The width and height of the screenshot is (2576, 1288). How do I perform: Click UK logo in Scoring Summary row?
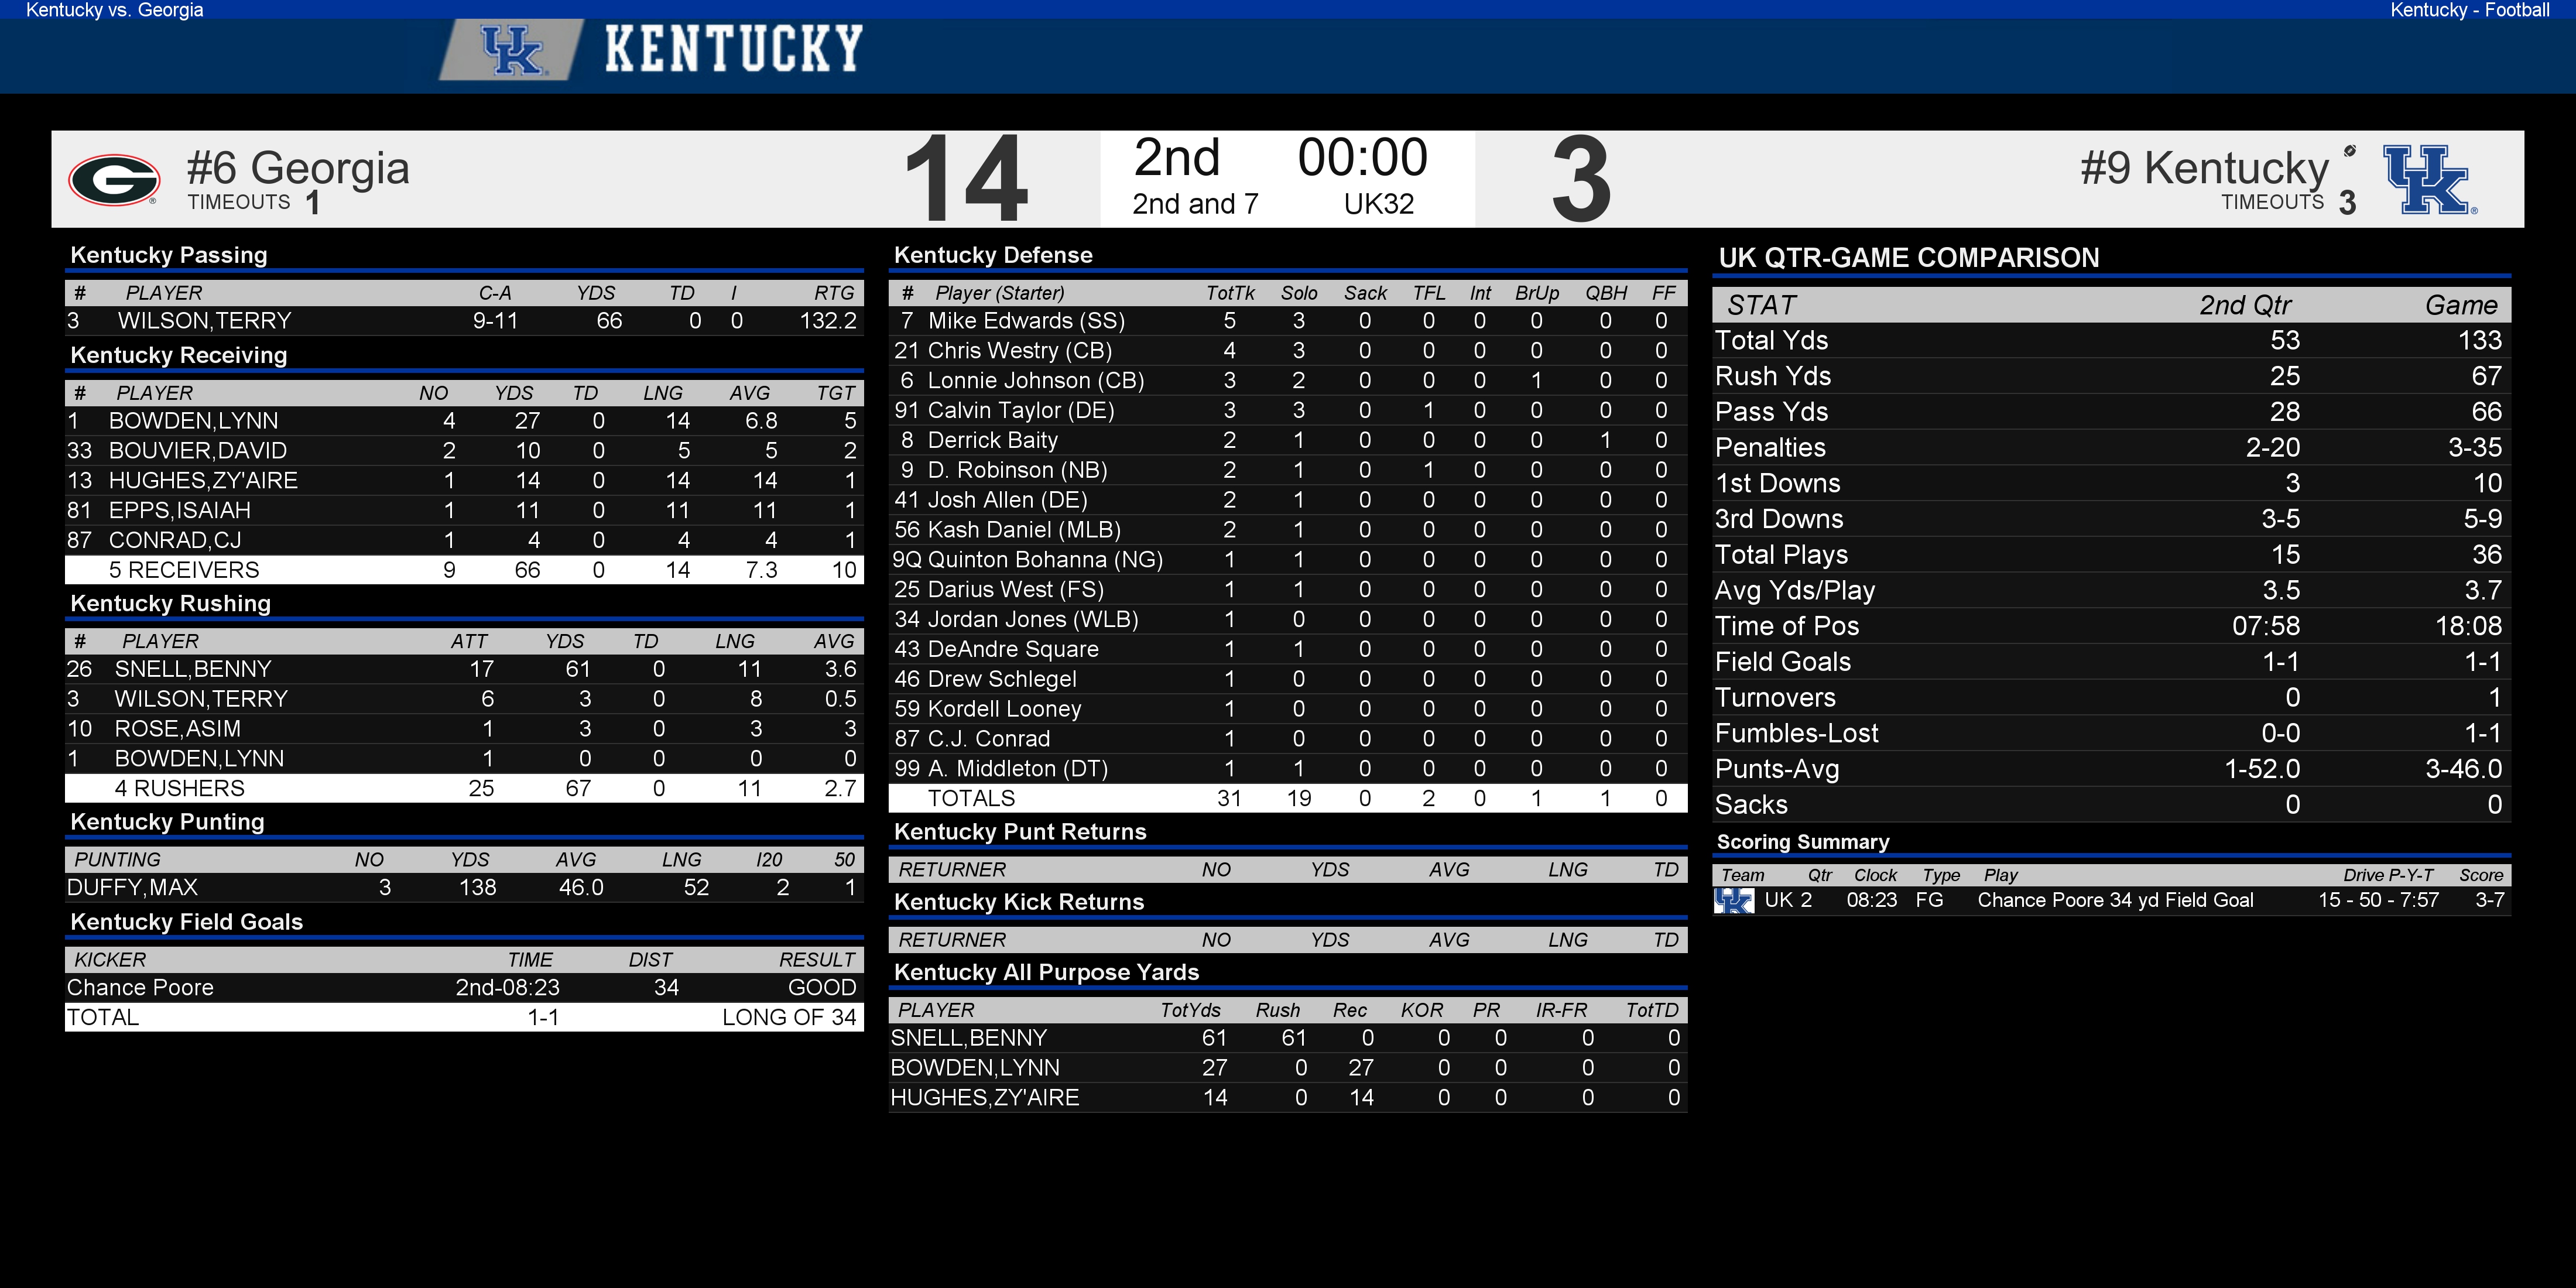tap(1734, 901)
